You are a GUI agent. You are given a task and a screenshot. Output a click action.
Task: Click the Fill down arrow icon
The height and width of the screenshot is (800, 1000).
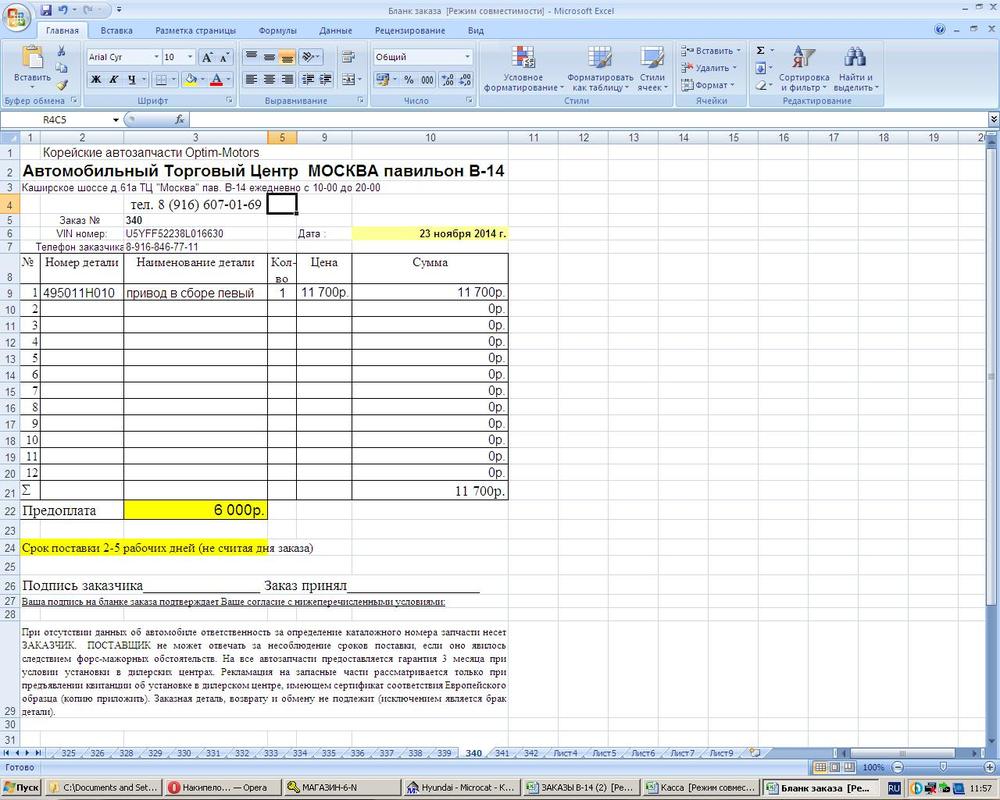coord(761,68)
